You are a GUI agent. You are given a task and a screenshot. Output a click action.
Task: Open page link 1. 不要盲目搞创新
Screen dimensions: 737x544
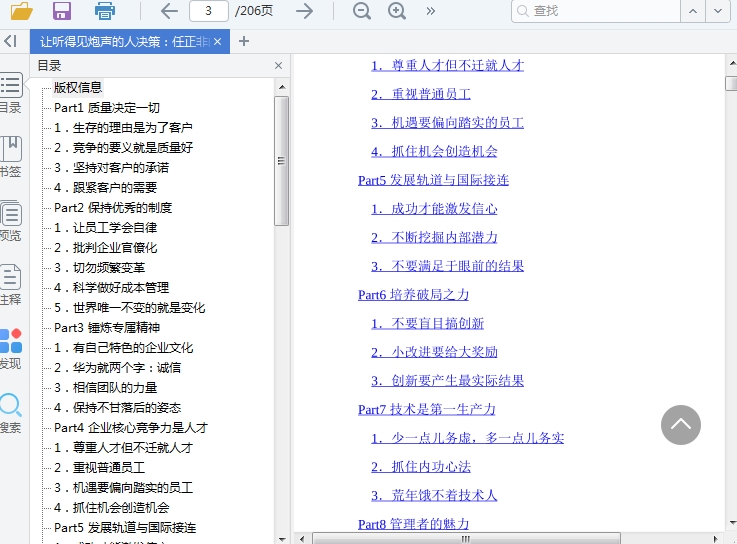click(427, 323)
